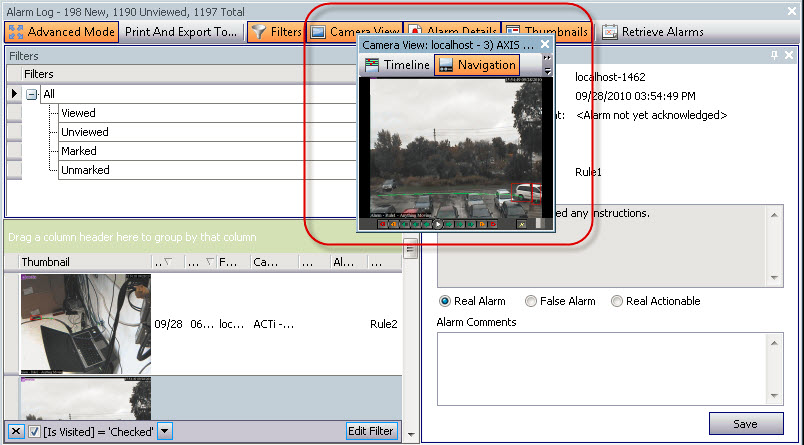Image resolution: width=804 pixels, height=445 pixels.
Task: Close the Alarm Details panel
Action: coord(789,55)
